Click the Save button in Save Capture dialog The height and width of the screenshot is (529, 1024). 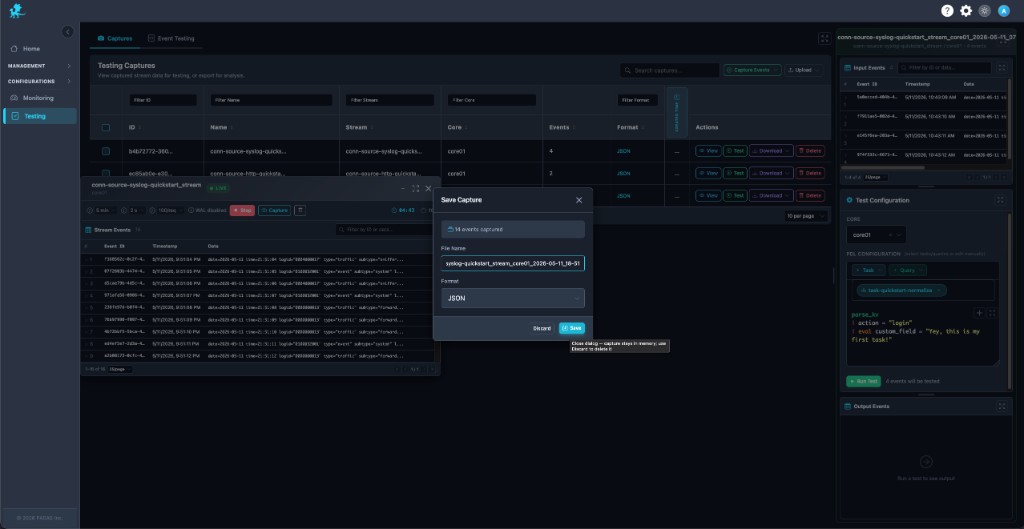[572, 329]
